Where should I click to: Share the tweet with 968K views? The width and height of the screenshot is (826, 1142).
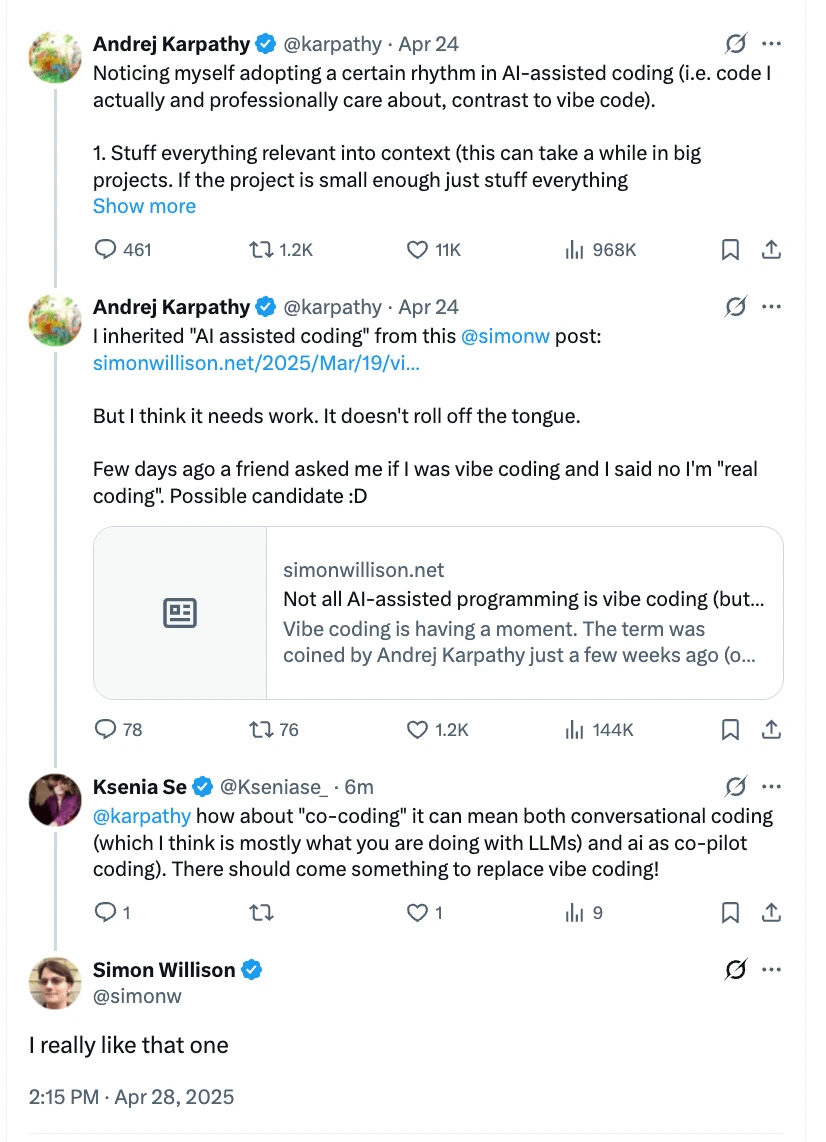[x=771, y=249]
